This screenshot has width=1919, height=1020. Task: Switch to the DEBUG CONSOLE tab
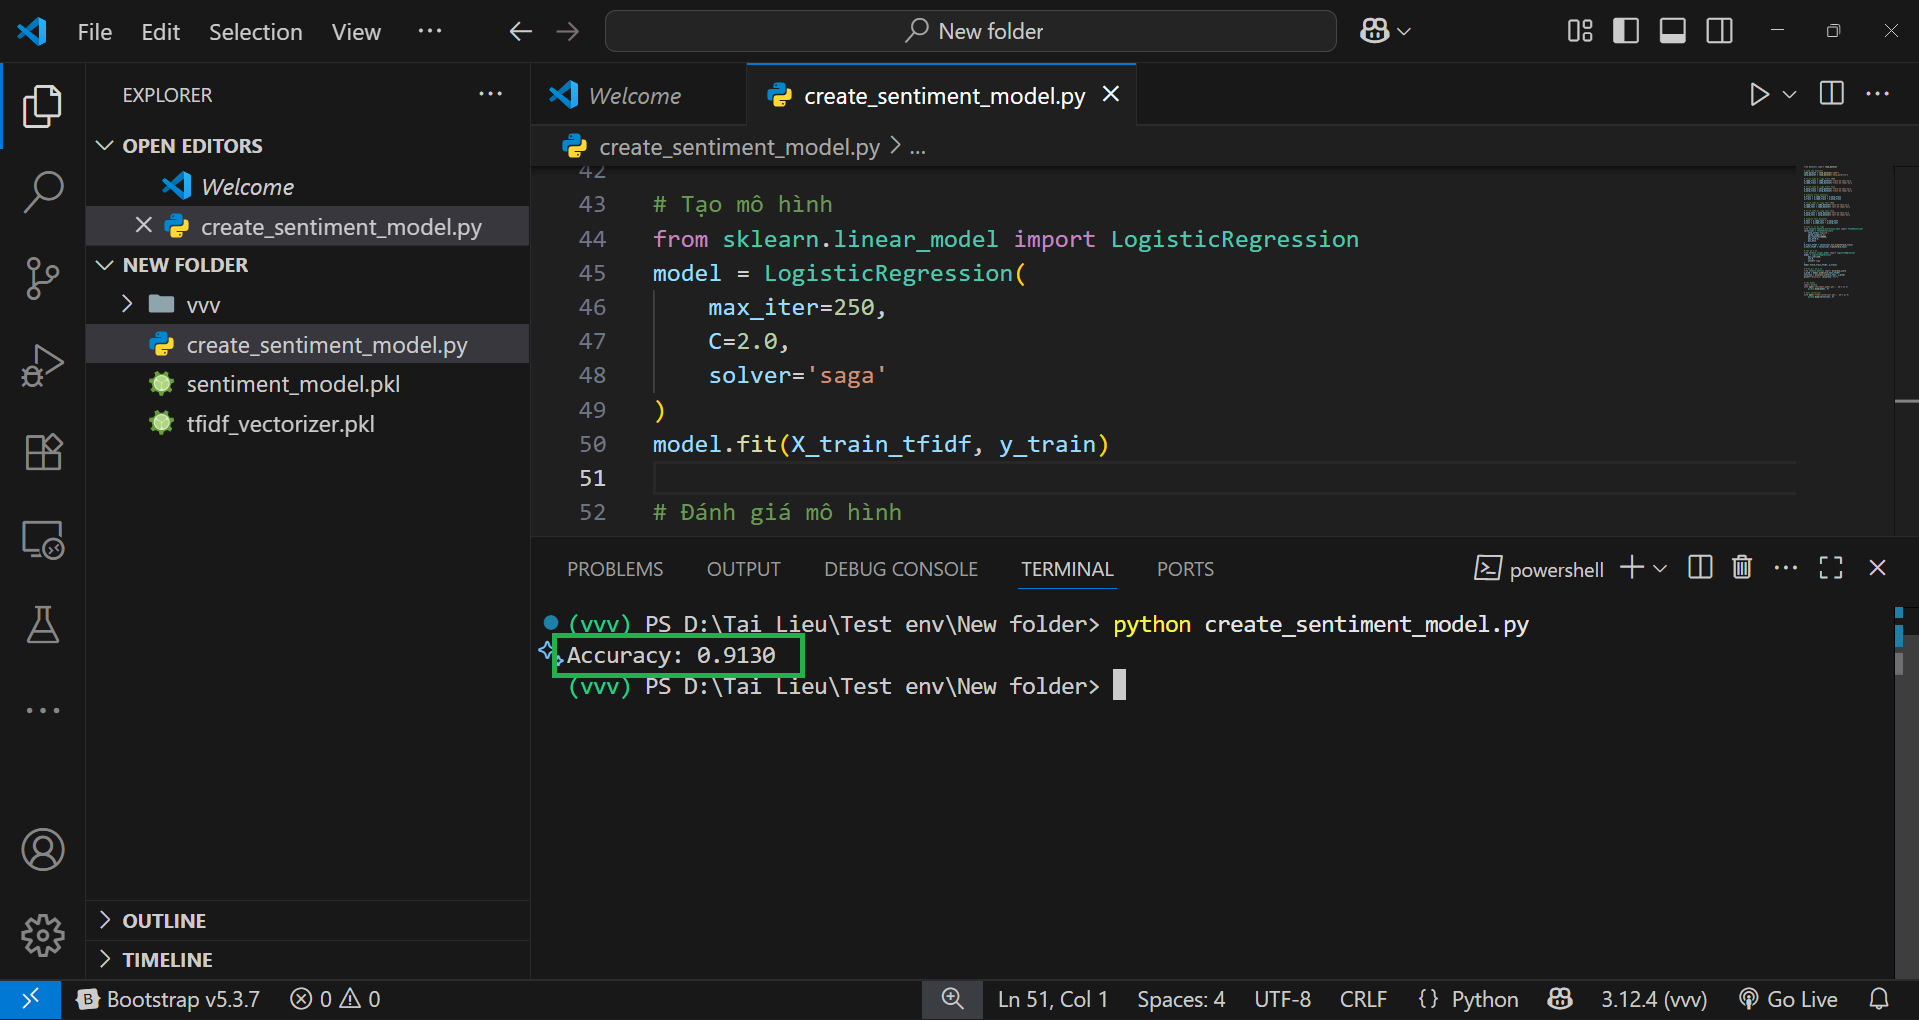[901, 569]
